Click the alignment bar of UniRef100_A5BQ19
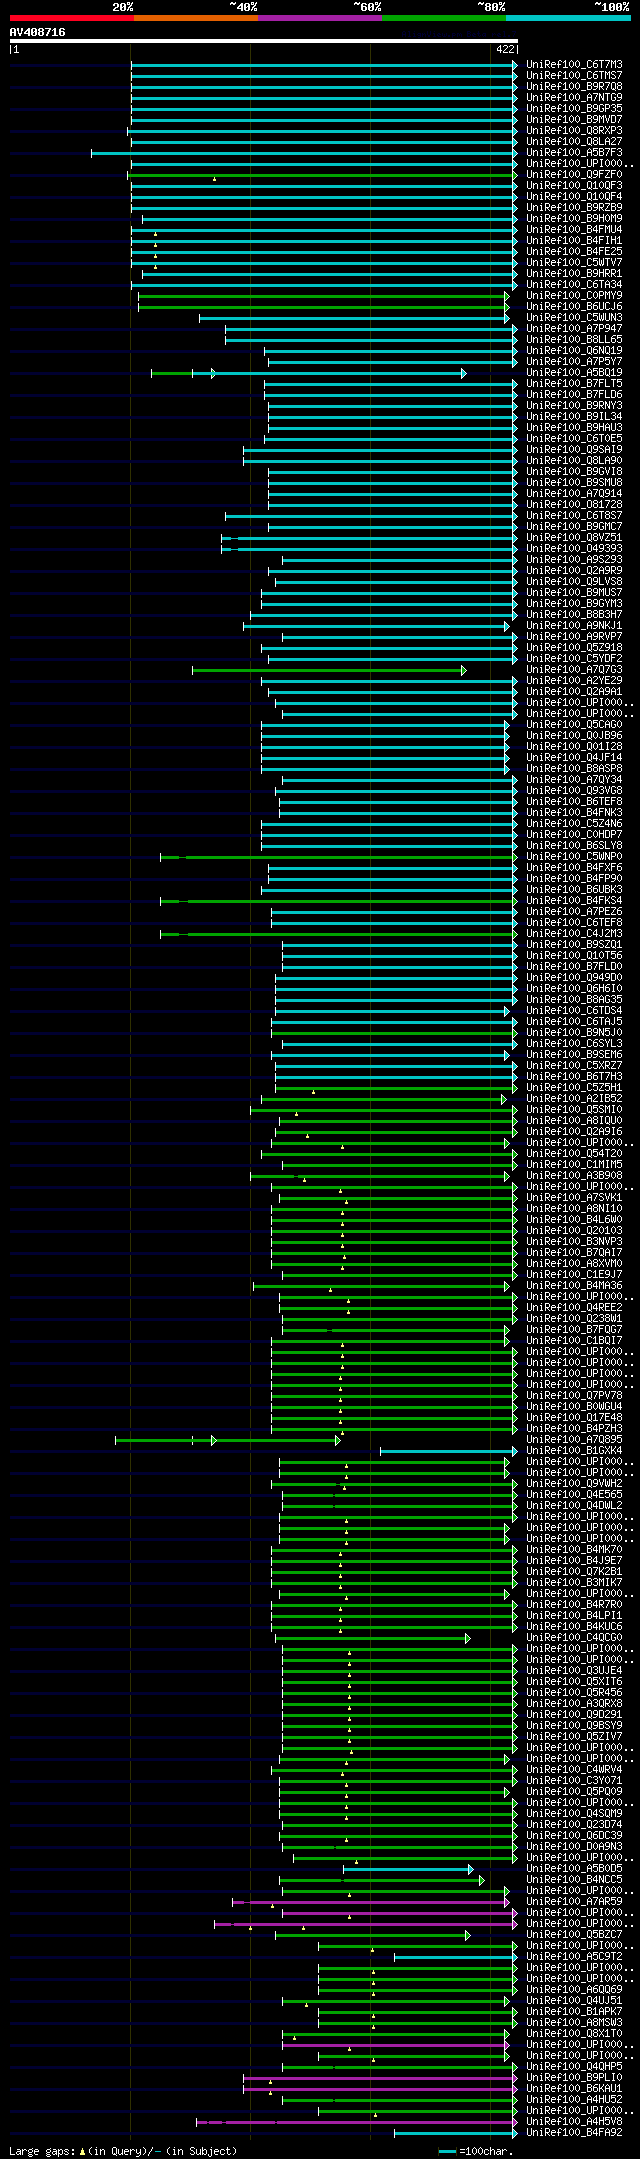The width and height of the screenshot is (640, 2159). point(308,373)
